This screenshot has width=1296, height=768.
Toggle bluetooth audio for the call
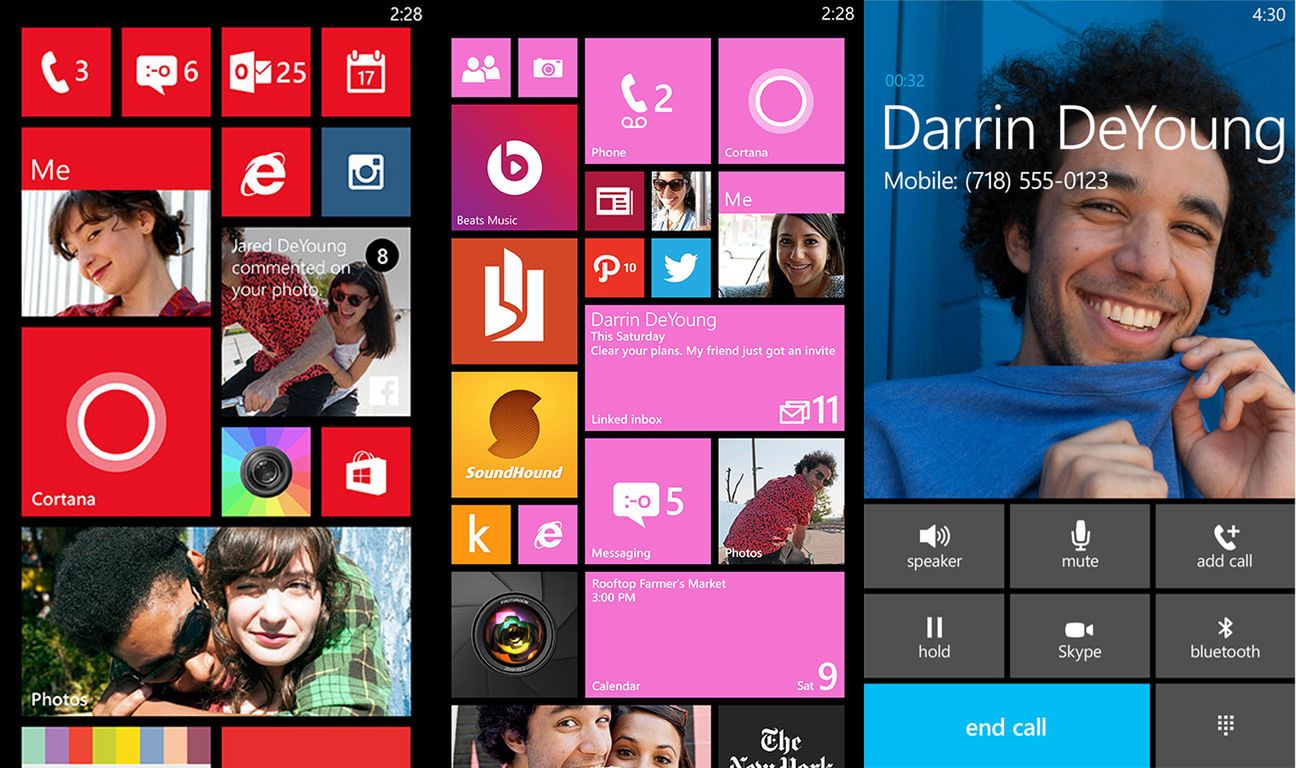1225,636
